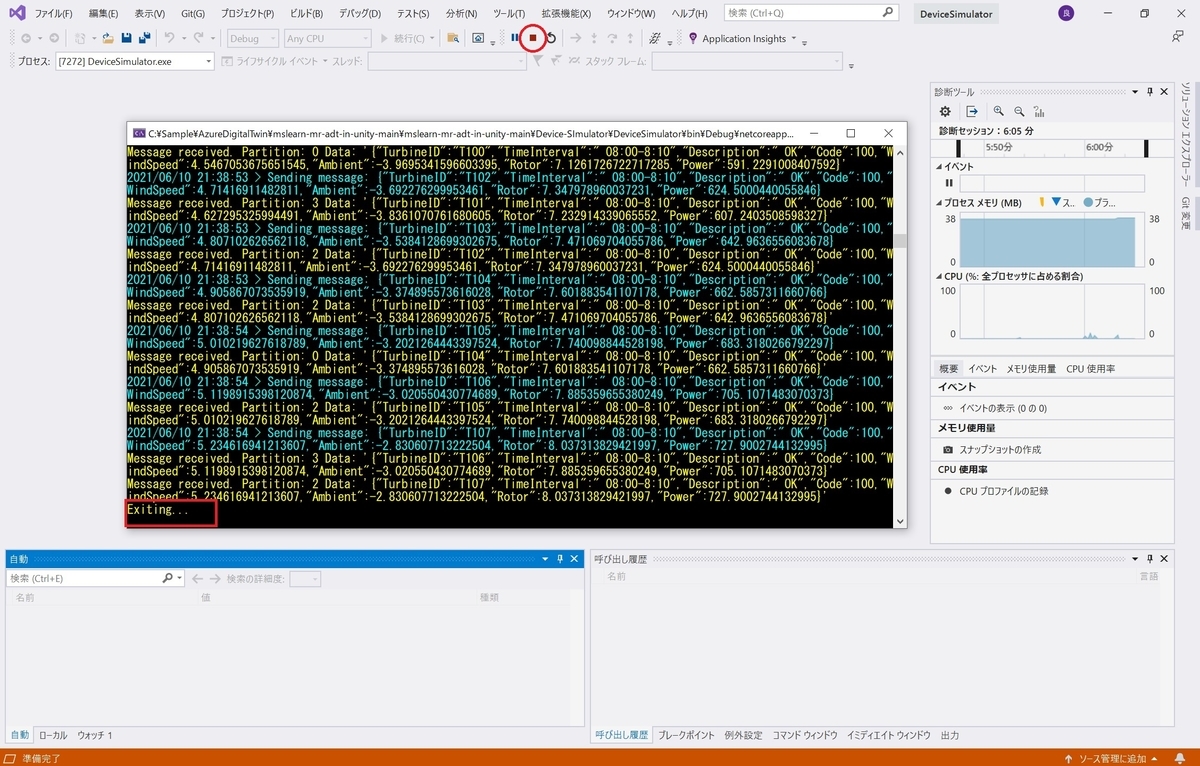Open the feedback icon at top right
The height and width of the screenshot is (766, 1200).
coord(1178,36)
